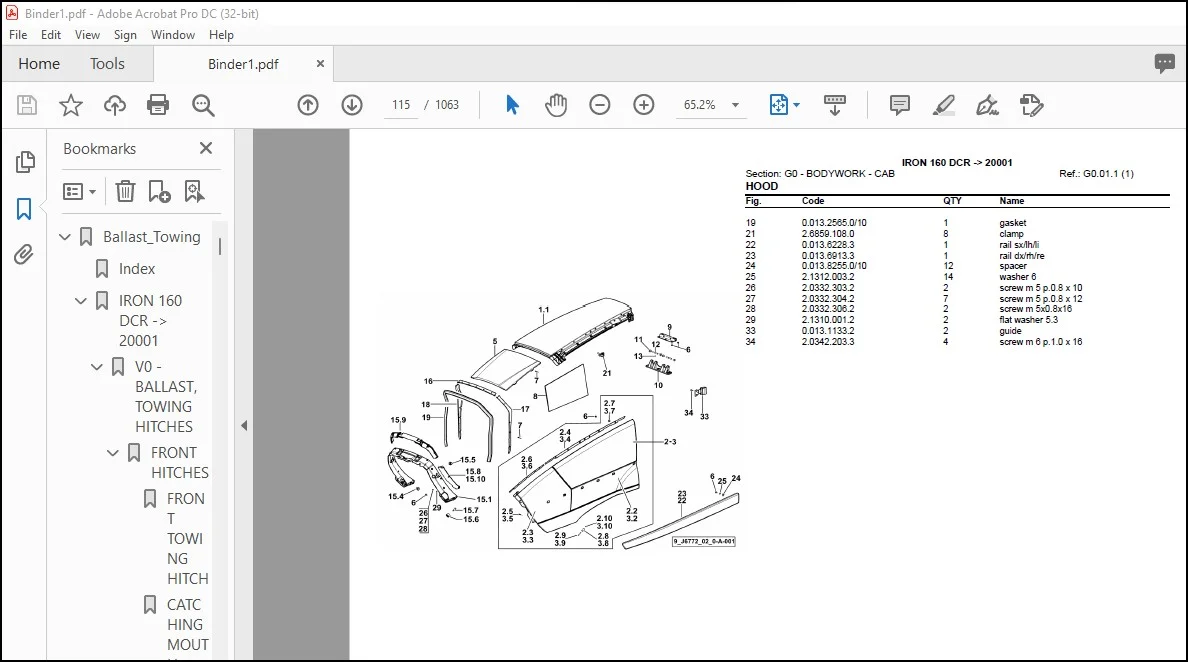Image resolution: width=1188 pixels, height=662 pixels.
Task: Switch to the Tools tab
Action: coord(107,64)
